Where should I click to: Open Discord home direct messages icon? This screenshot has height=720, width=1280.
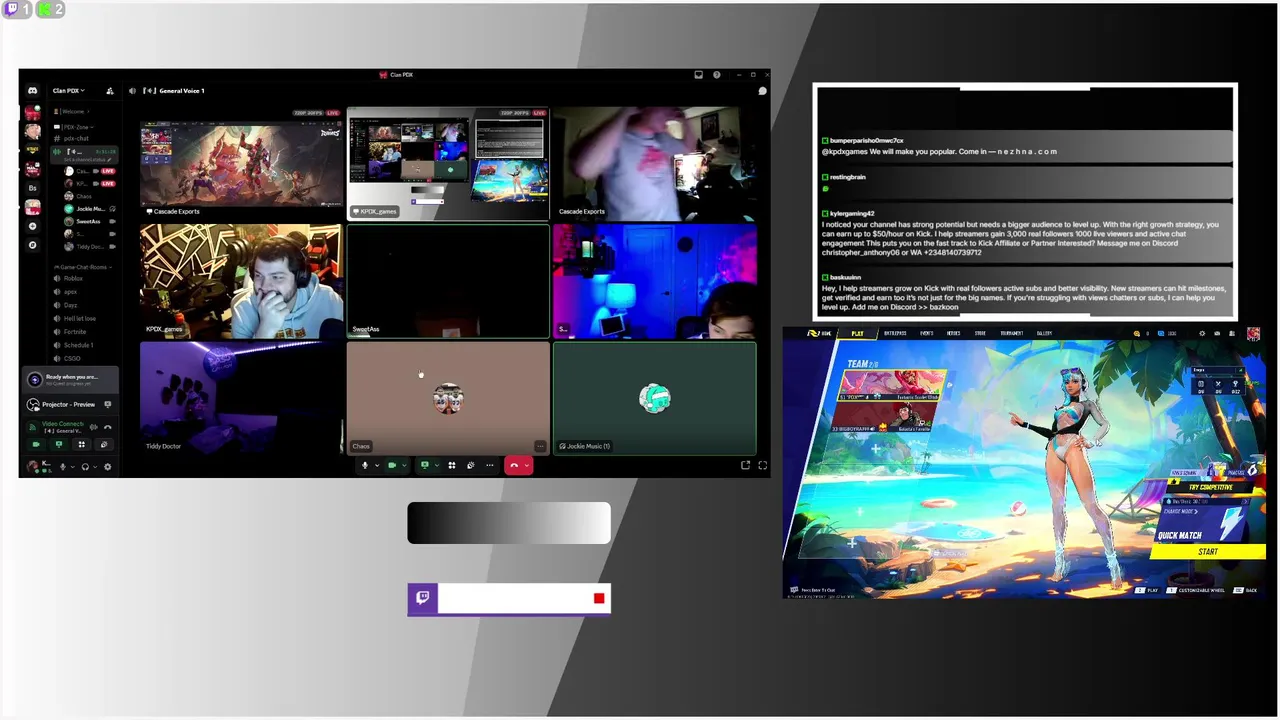click(x=32, y=90)
